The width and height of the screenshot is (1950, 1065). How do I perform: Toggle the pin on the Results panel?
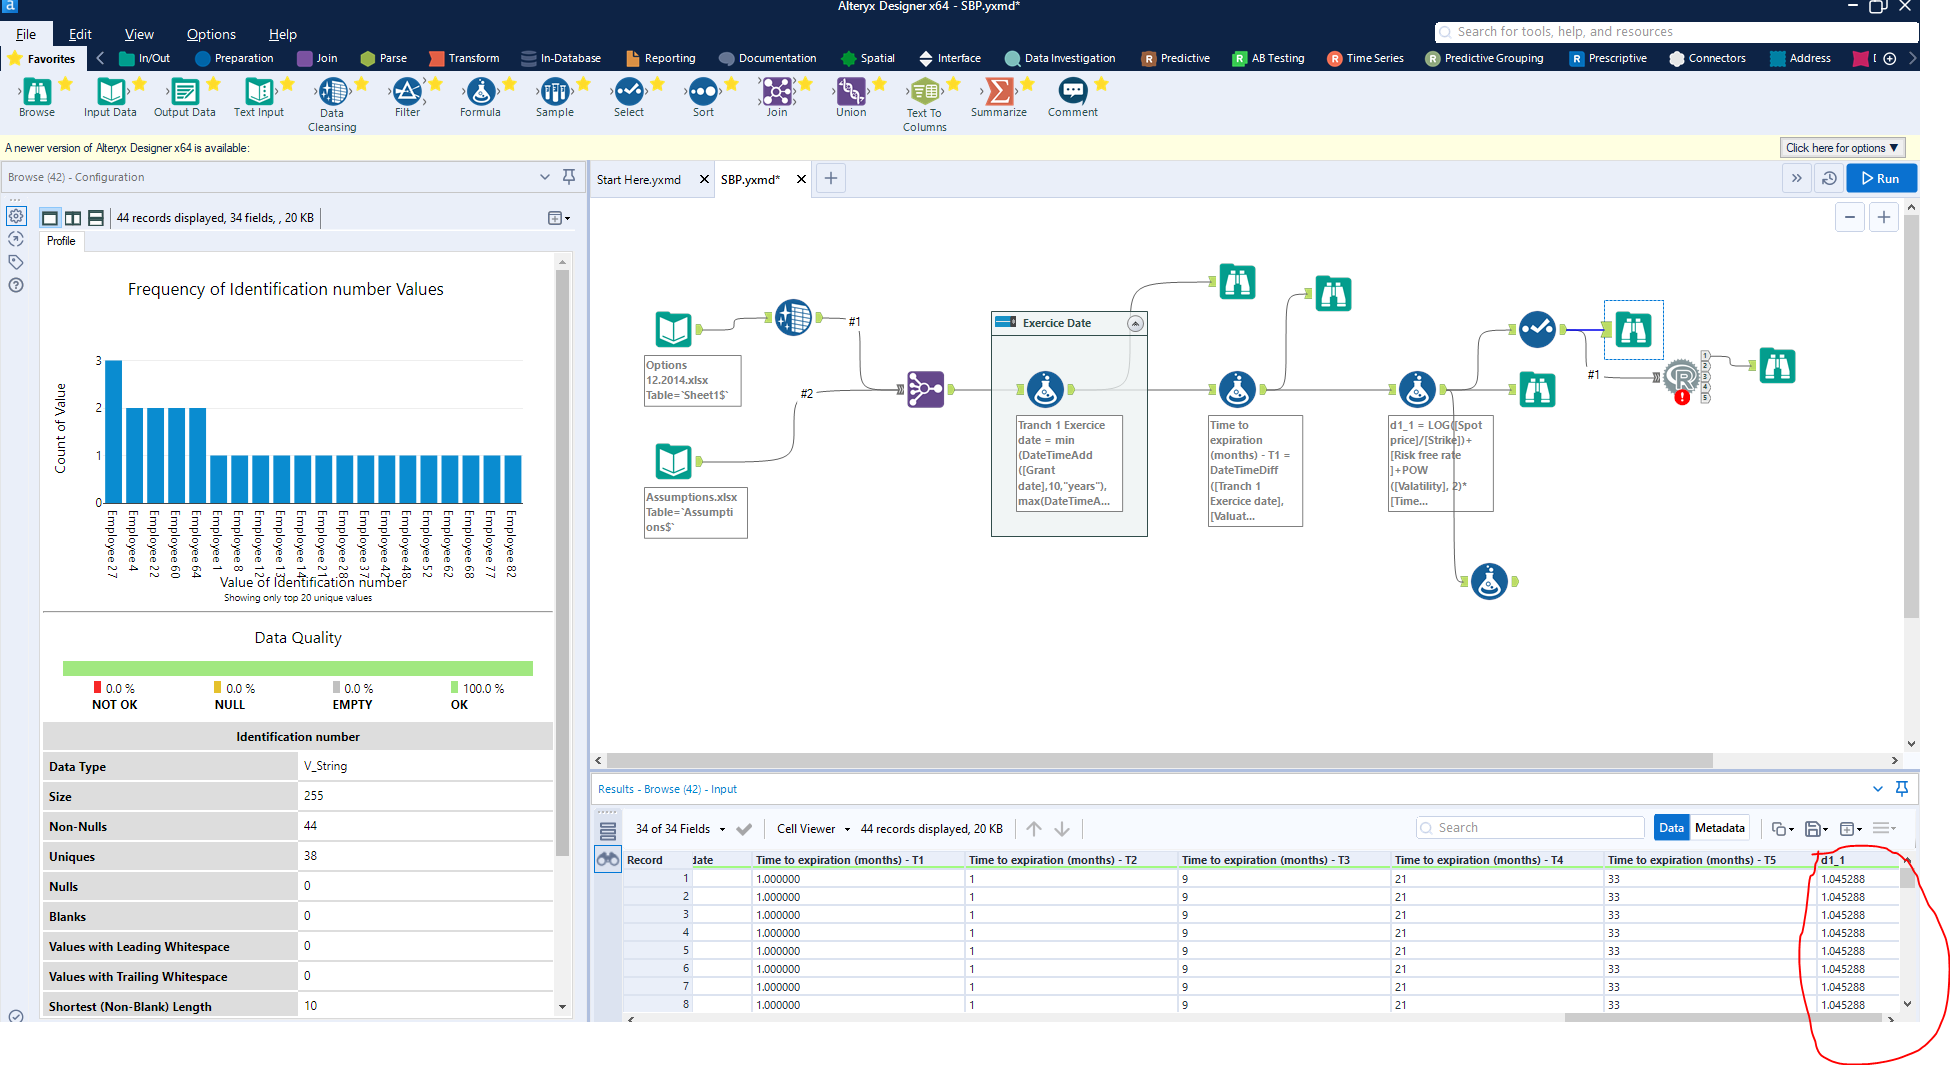pos(1902,788)
